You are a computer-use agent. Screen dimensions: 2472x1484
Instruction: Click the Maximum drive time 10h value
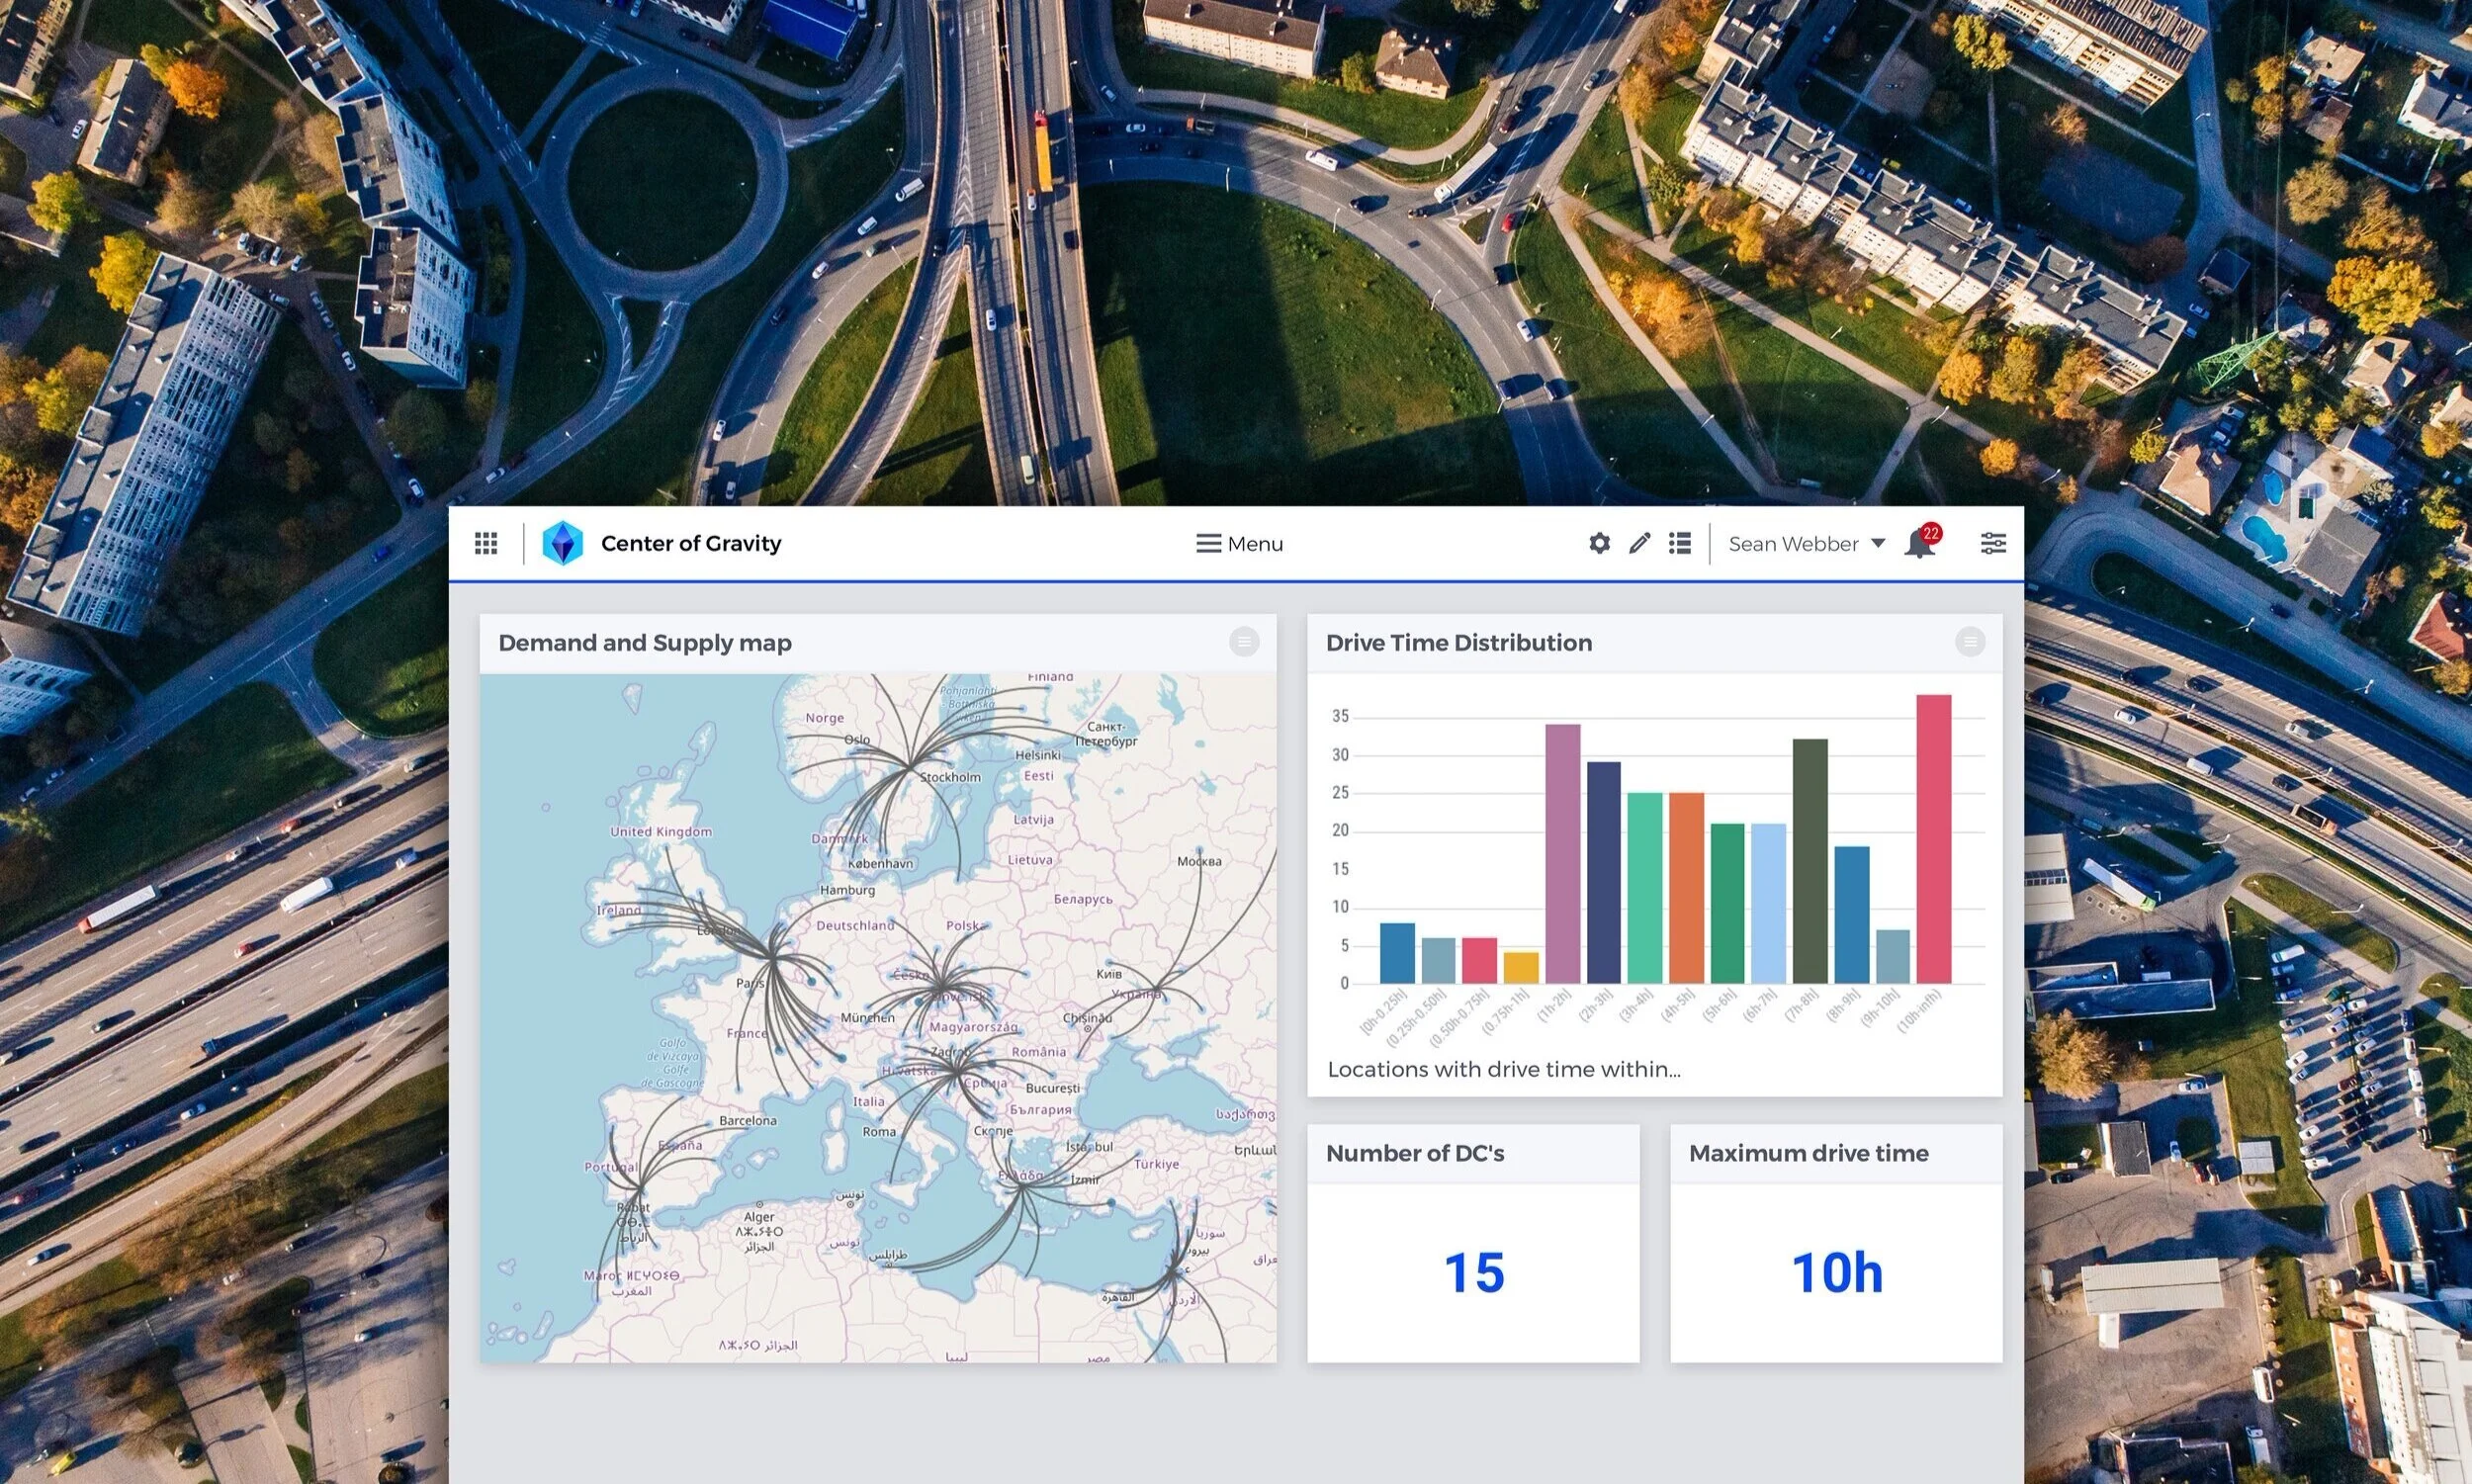(1836, 1273)
